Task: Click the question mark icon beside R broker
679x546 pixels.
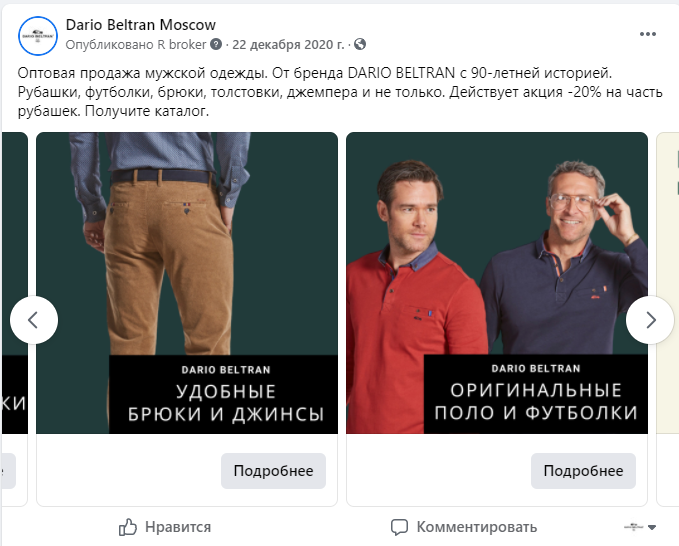Action: tap(216, 45)
